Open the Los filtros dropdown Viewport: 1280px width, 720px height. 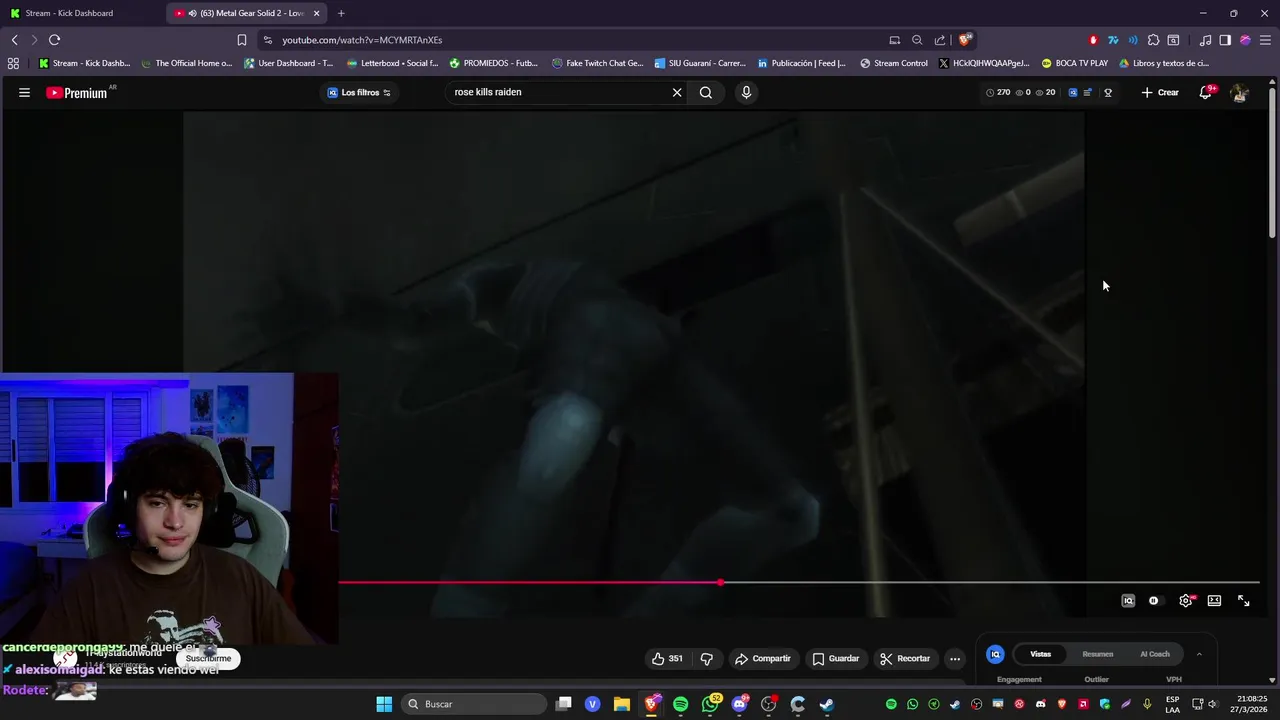point(359,92)
